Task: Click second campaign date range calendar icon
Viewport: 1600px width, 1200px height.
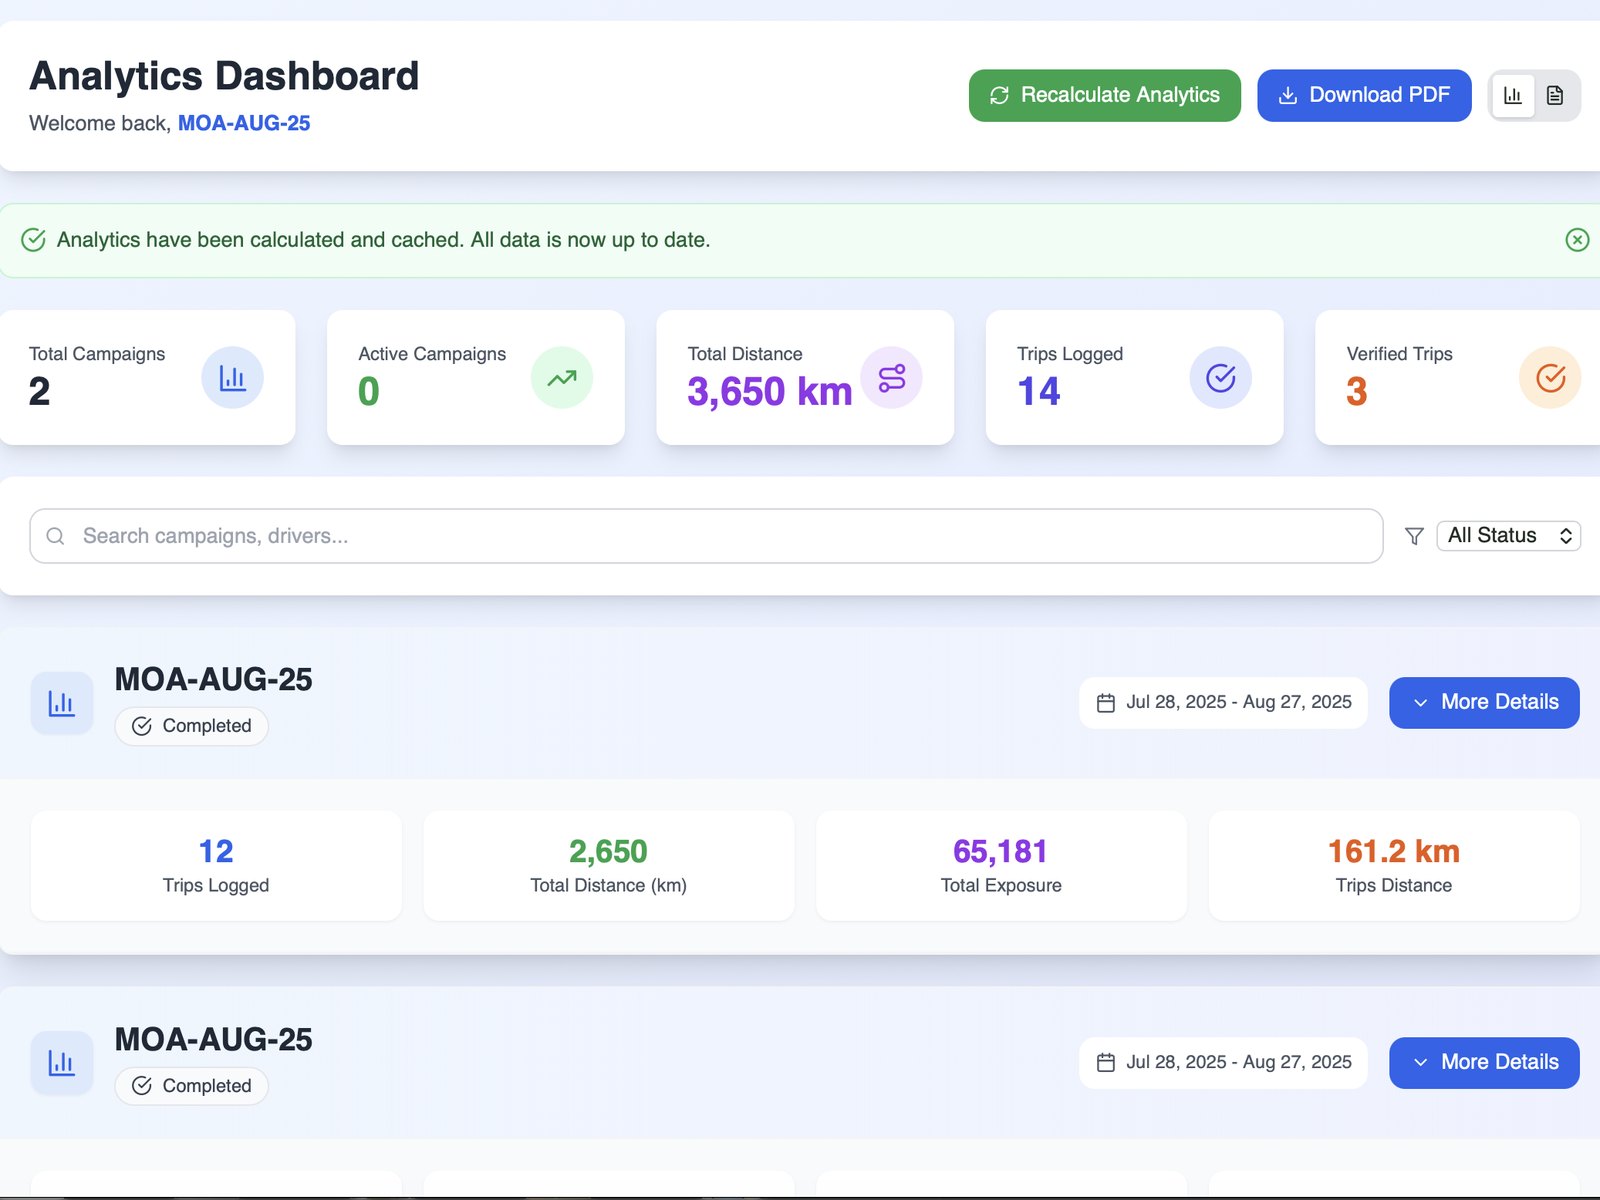Action: point(1106,1063)
